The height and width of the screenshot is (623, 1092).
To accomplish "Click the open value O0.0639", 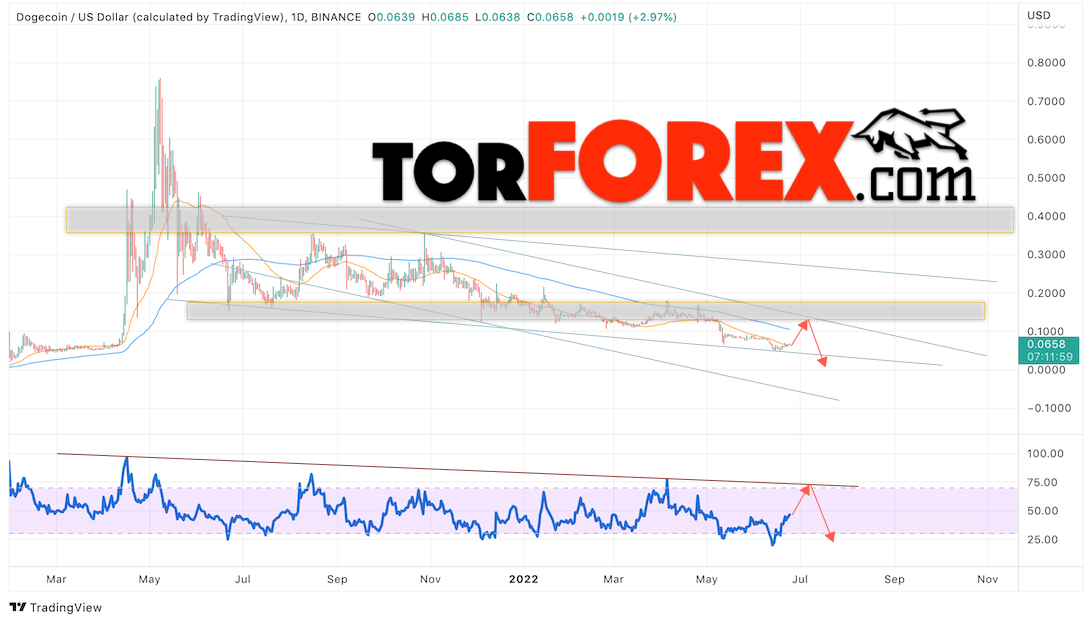I will (x=391, y=17).
